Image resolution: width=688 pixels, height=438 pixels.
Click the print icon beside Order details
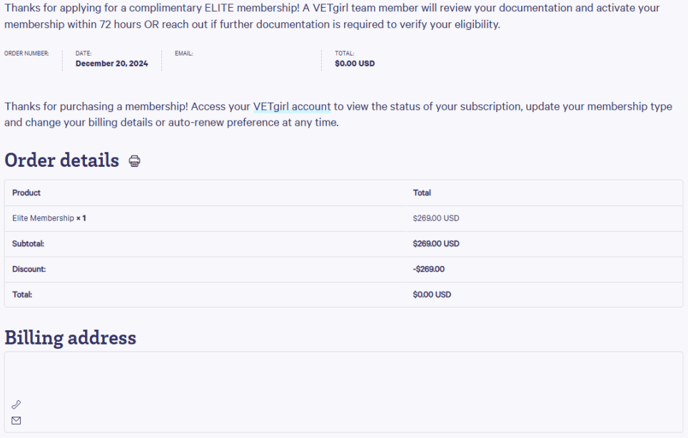point(135,161)
